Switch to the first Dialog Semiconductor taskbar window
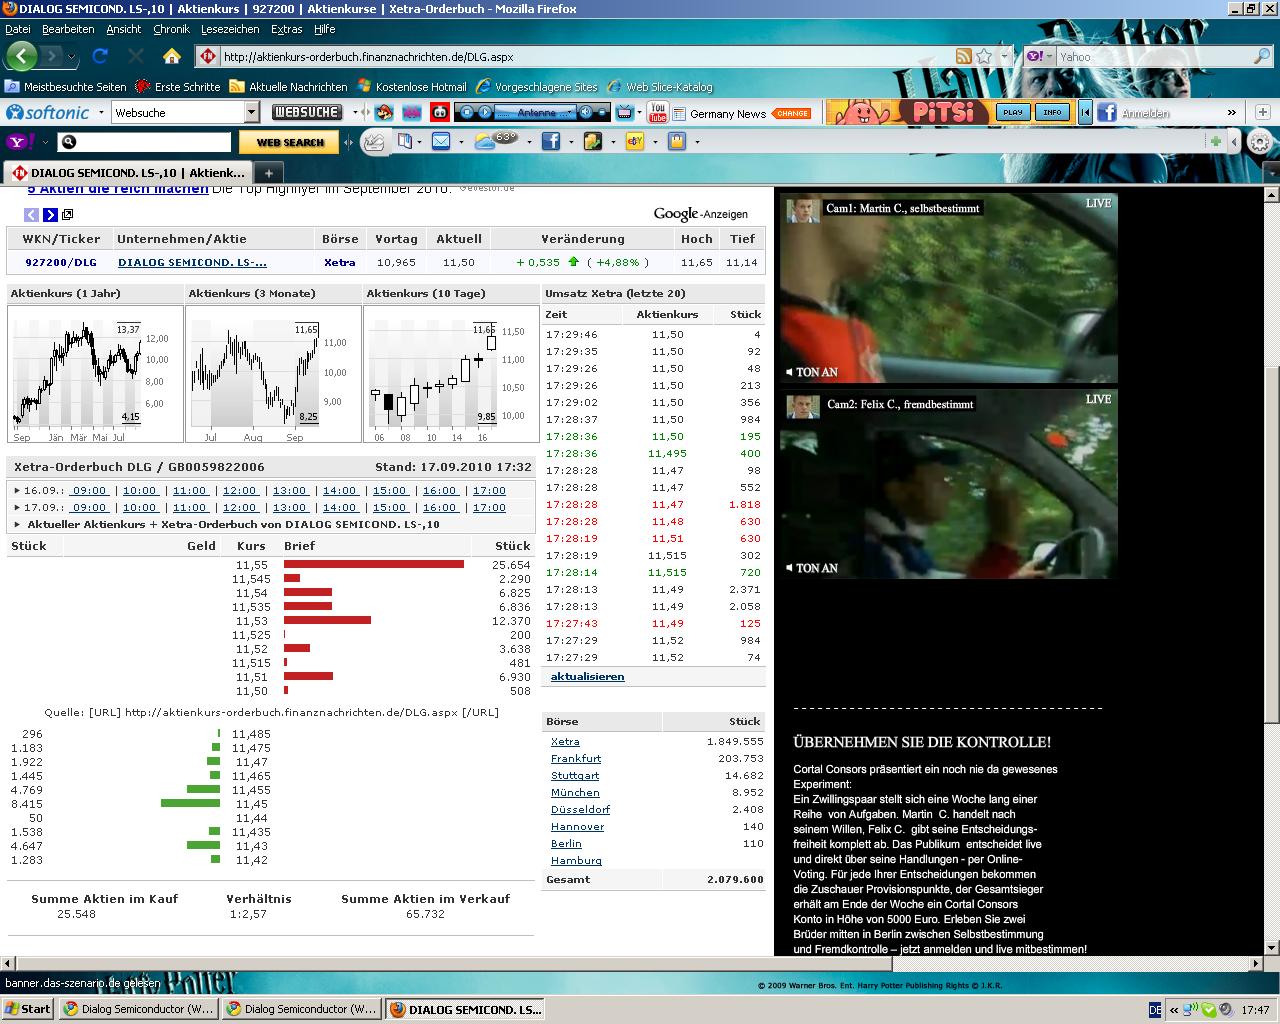Viewport: 1280px width, 1024px height. pos(138,1009)
